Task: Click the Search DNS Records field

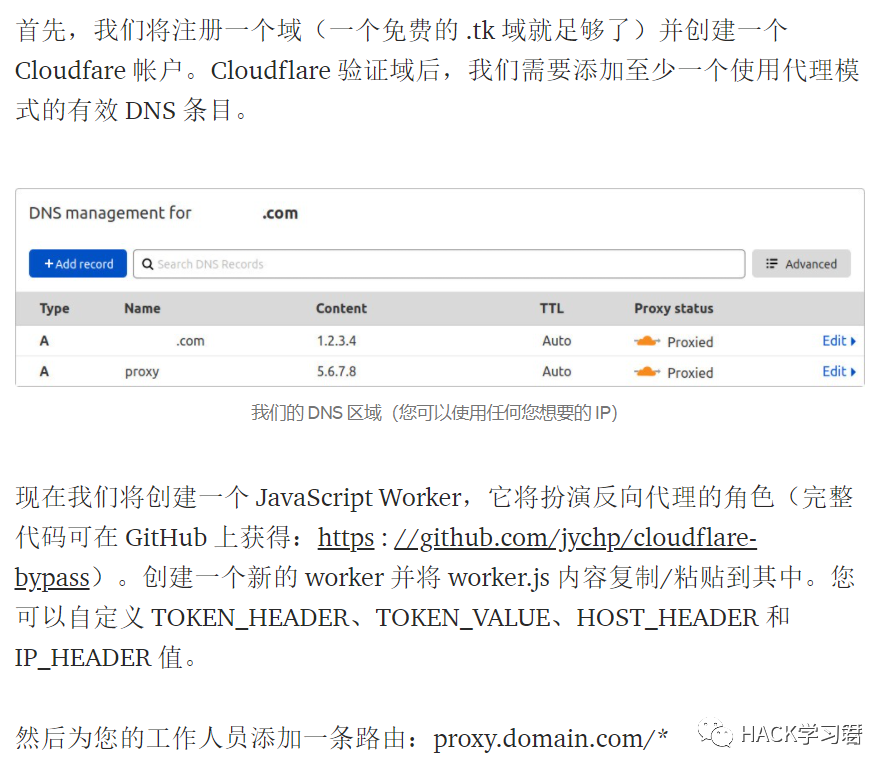Action: tap(439, 264)
